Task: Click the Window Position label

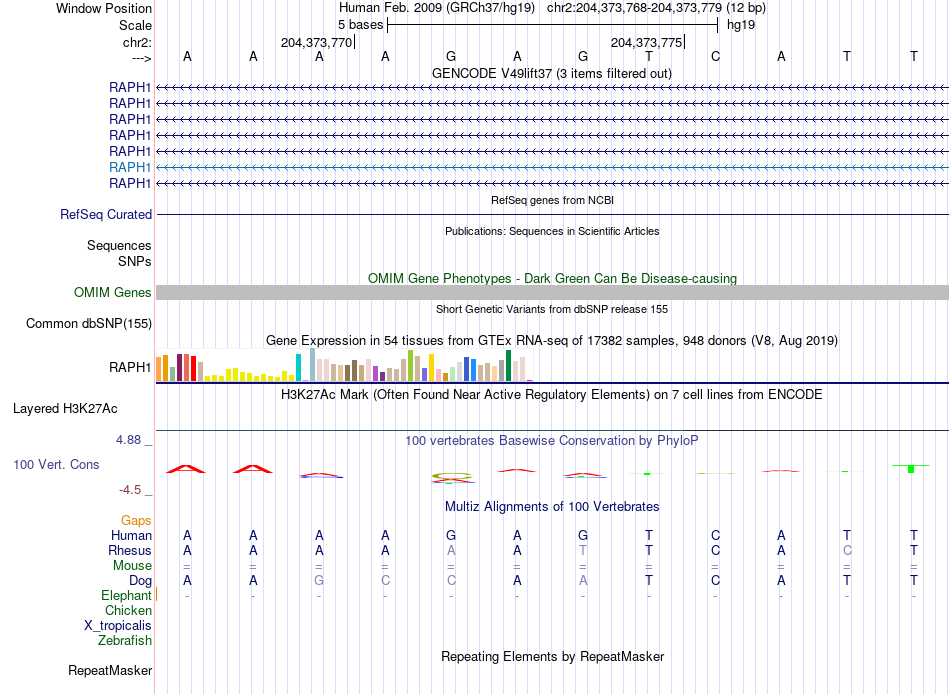Action: pos(104,8)
